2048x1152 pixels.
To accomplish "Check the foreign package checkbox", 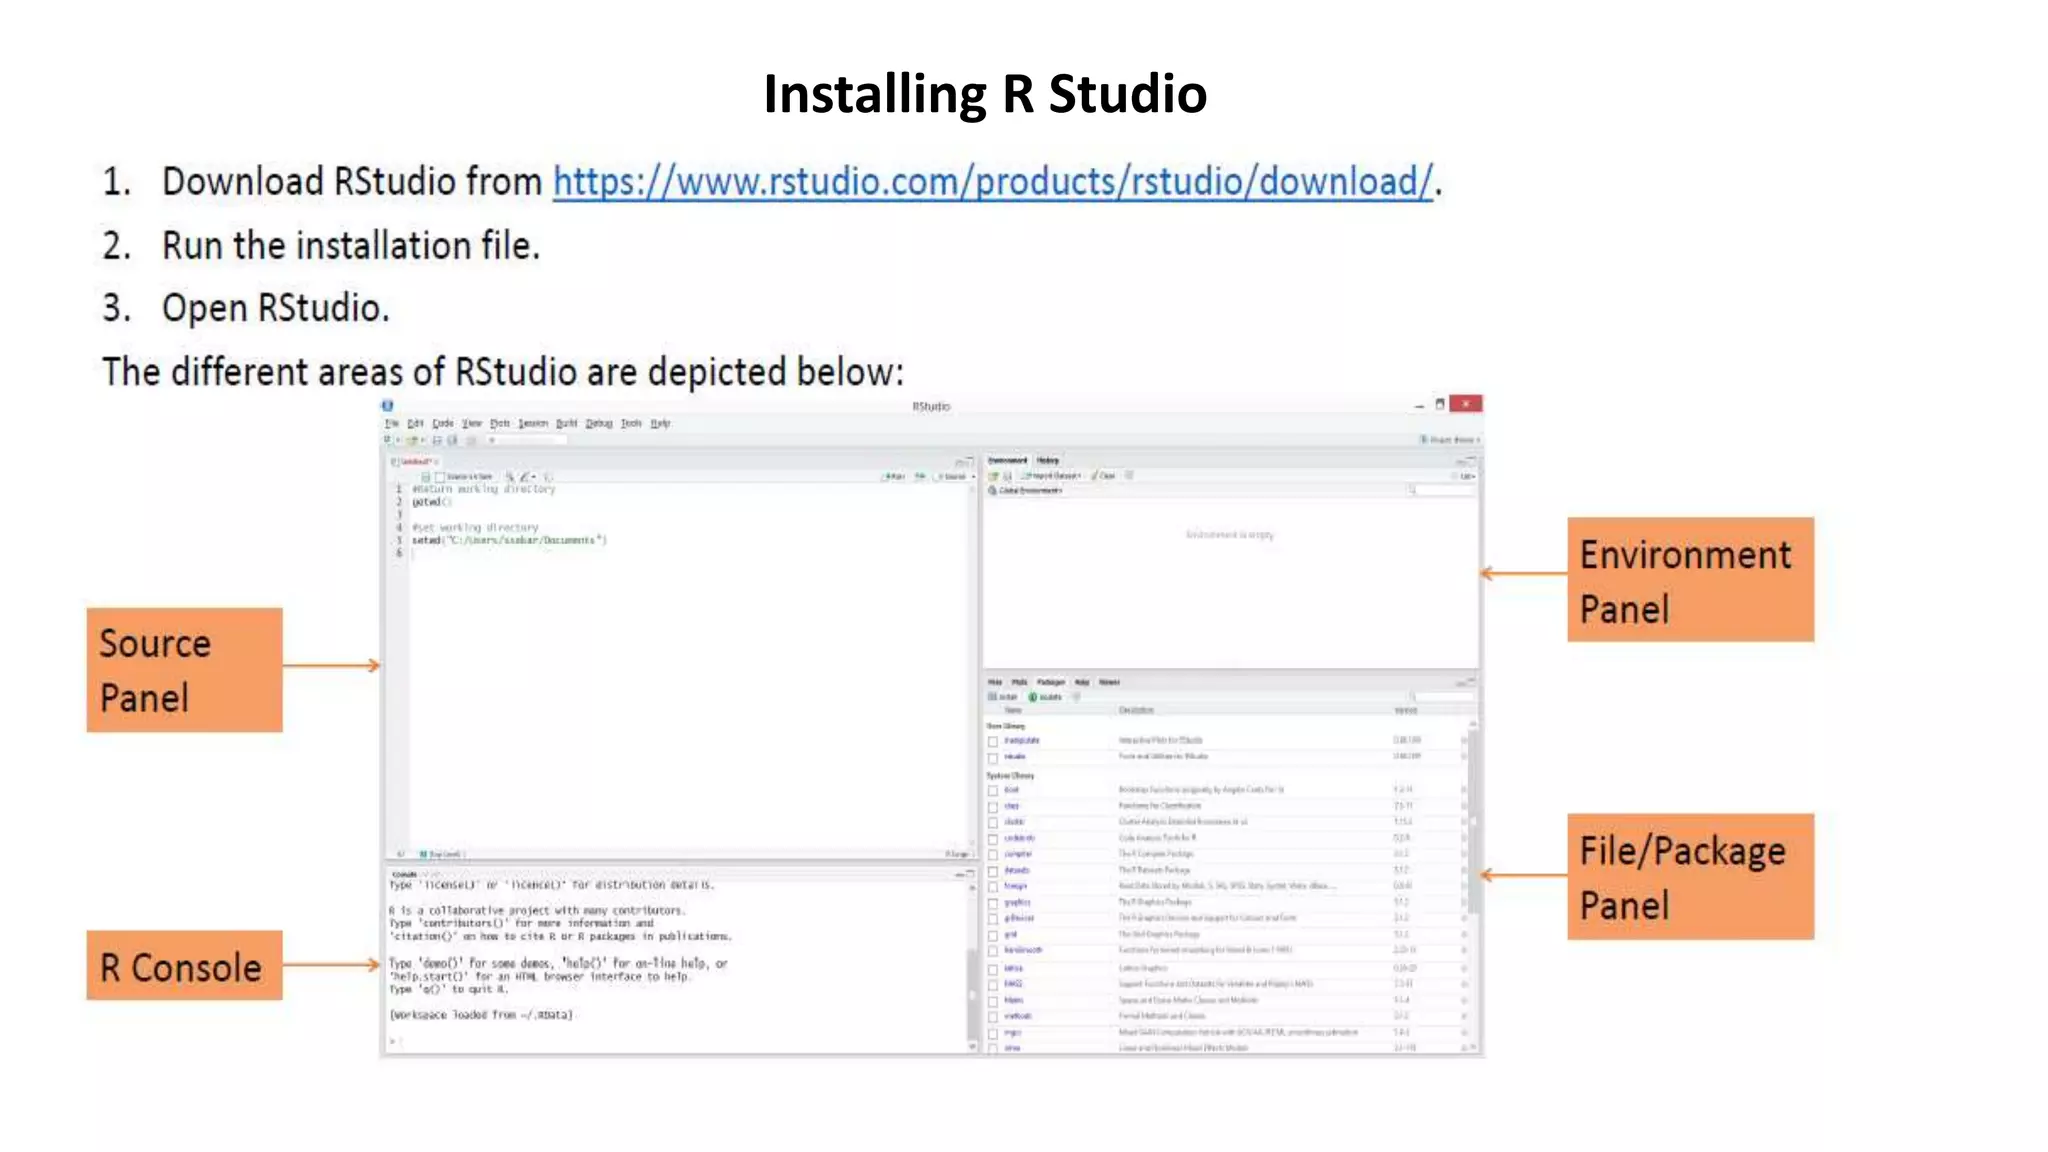I will [x=993, y=886].
